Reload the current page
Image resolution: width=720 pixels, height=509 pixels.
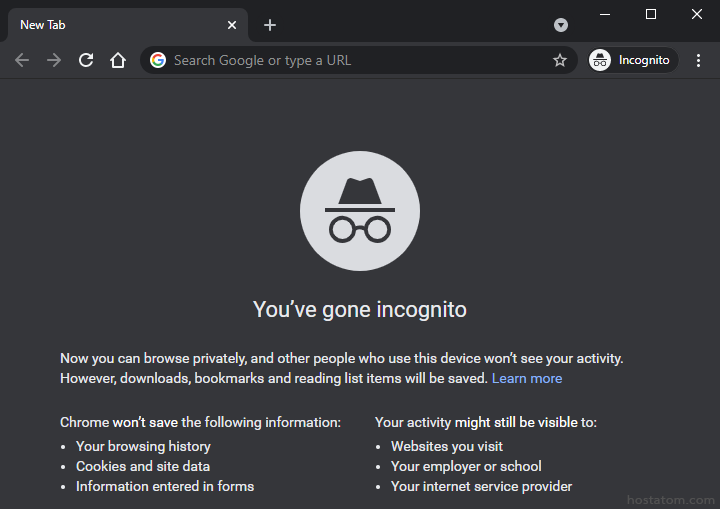[x=86, y=60]
